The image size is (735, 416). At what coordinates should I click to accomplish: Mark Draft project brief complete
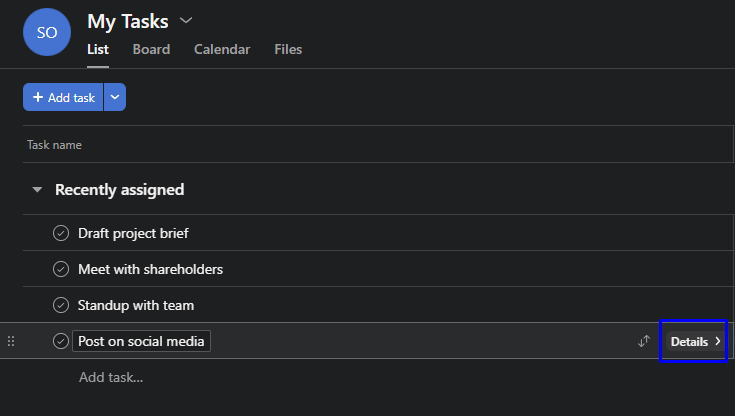click(x=61, y=233)
